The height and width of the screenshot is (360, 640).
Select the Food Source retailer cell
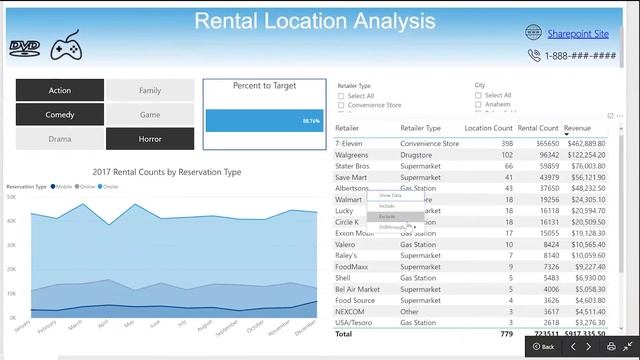(x=355, y=300)
